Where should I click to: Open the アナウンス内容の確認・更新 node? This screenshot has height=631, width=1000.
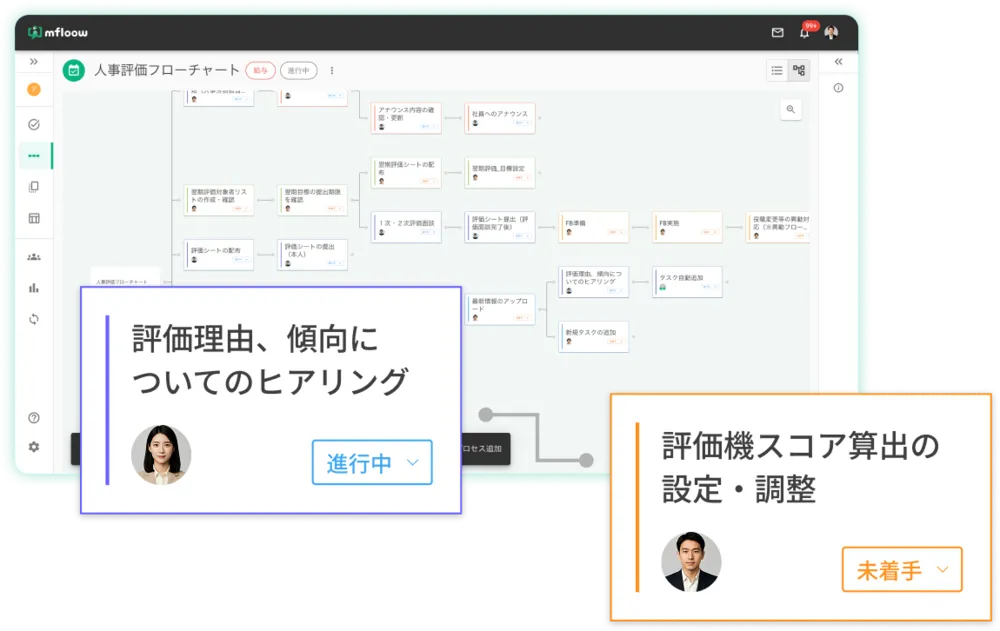tap(406, 118)
